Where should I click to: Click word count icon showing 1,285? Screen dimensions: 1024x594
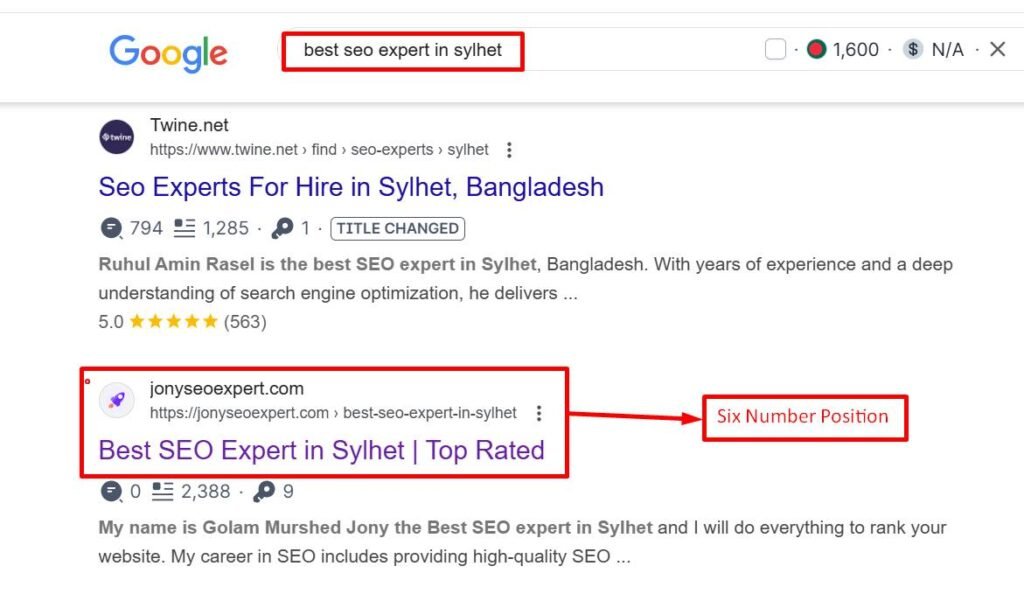184,228
